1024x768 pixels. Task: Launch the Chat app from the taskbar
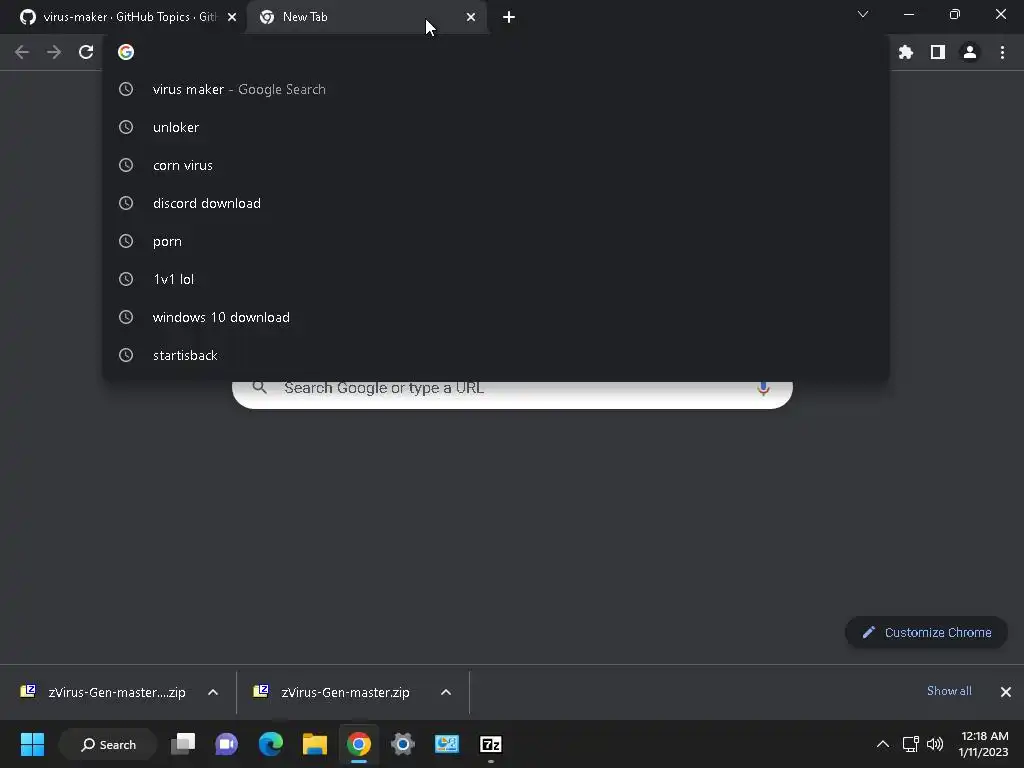[227, 744]
